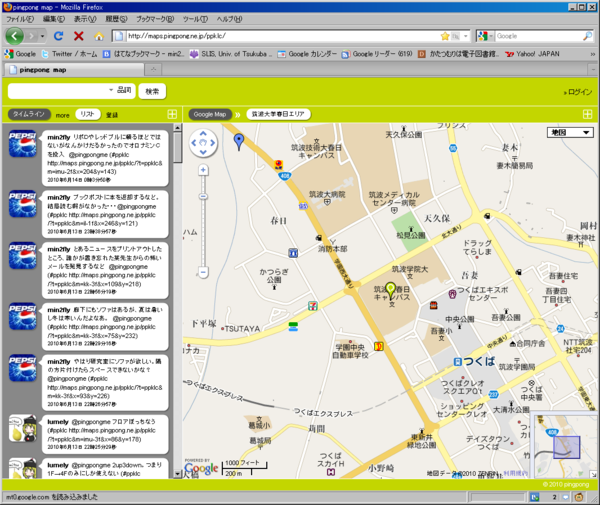Click the つくば station icon on map
This screenshot has height=505, width=600.
tap(457, 362)
